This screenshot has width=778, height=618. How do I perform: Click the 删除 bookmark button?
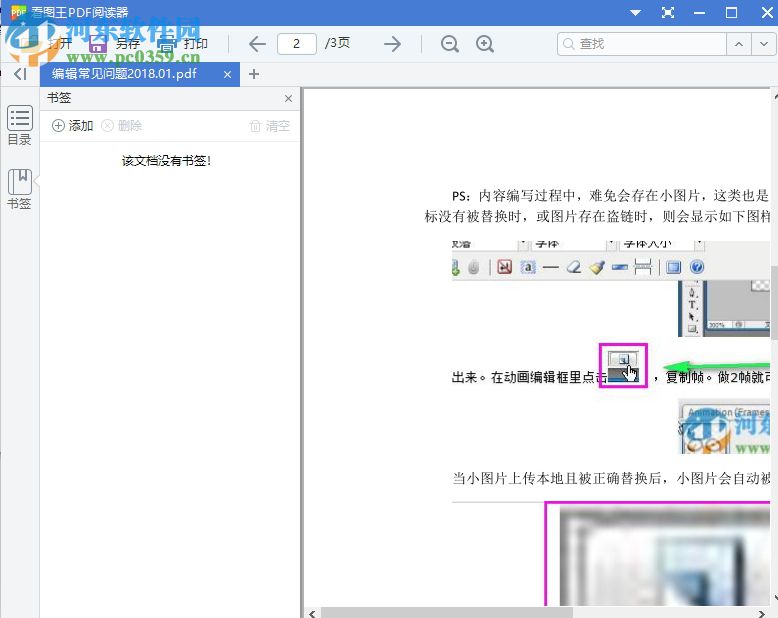[122, 126]
